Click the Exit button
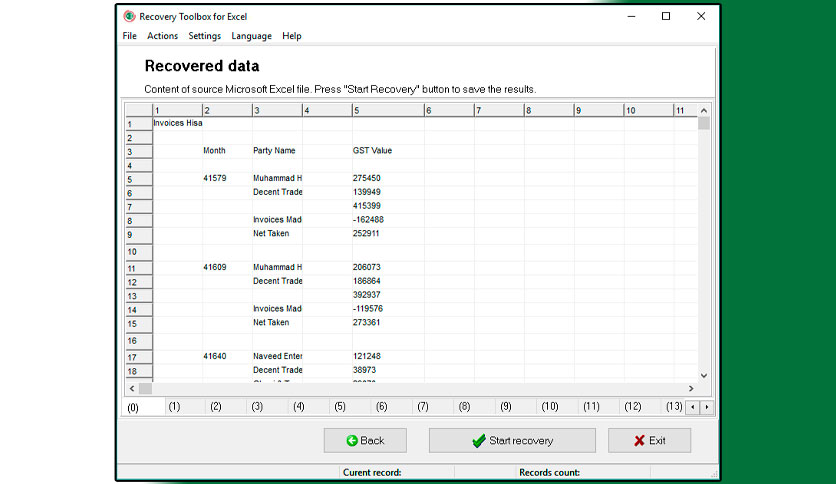This screenshot has width=836, height=484. pyautogui.click(x=649, y=440)
